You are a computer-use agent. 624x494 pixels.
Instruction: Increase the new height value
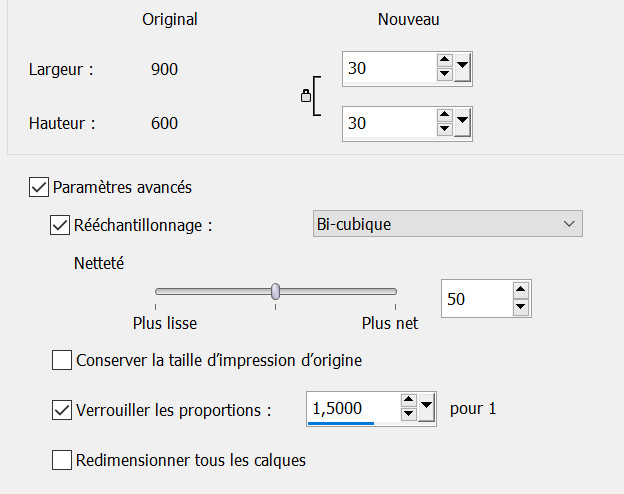pos(444,117)
